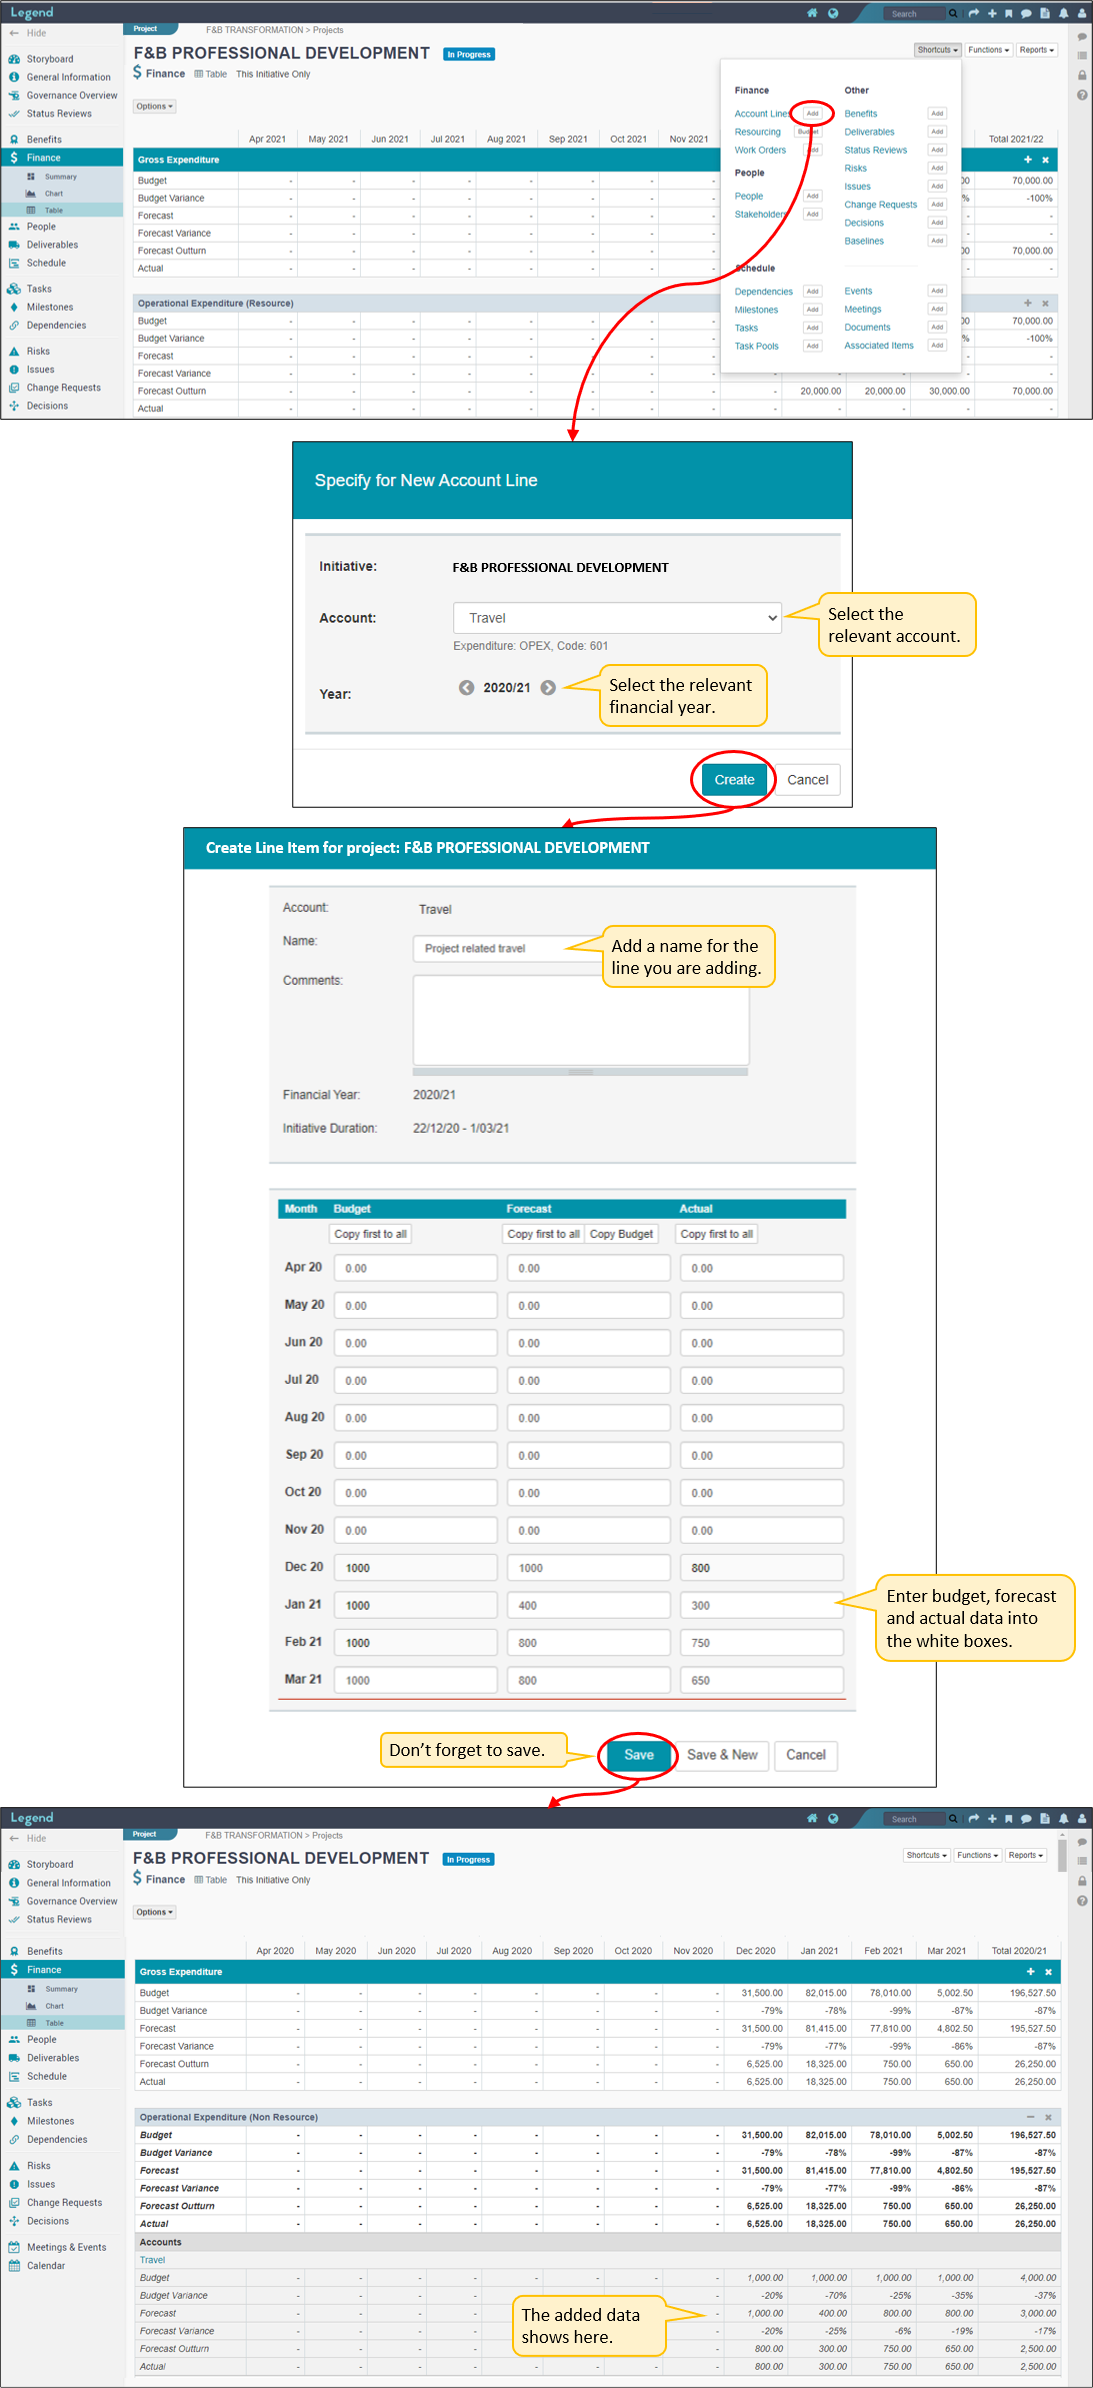This screenshot has width=1093, height=2388.
Task: Select Finance Chart view in top screenshot sidebar
Action: click(53, 193)
